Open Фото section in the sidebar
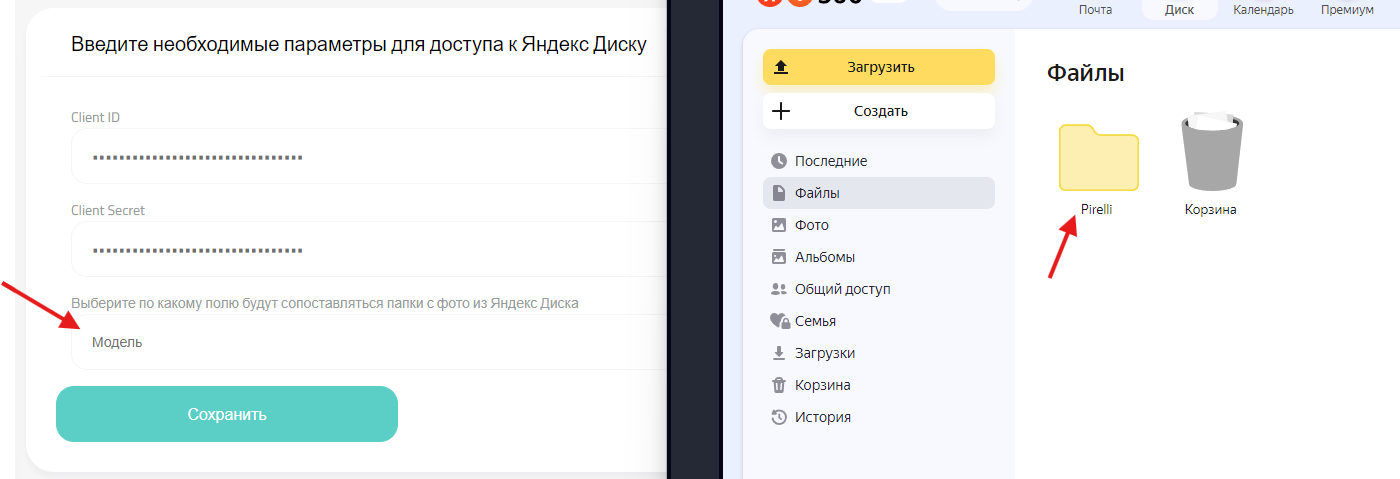This screenshot has height=479, width=1400. click(879, 225)
